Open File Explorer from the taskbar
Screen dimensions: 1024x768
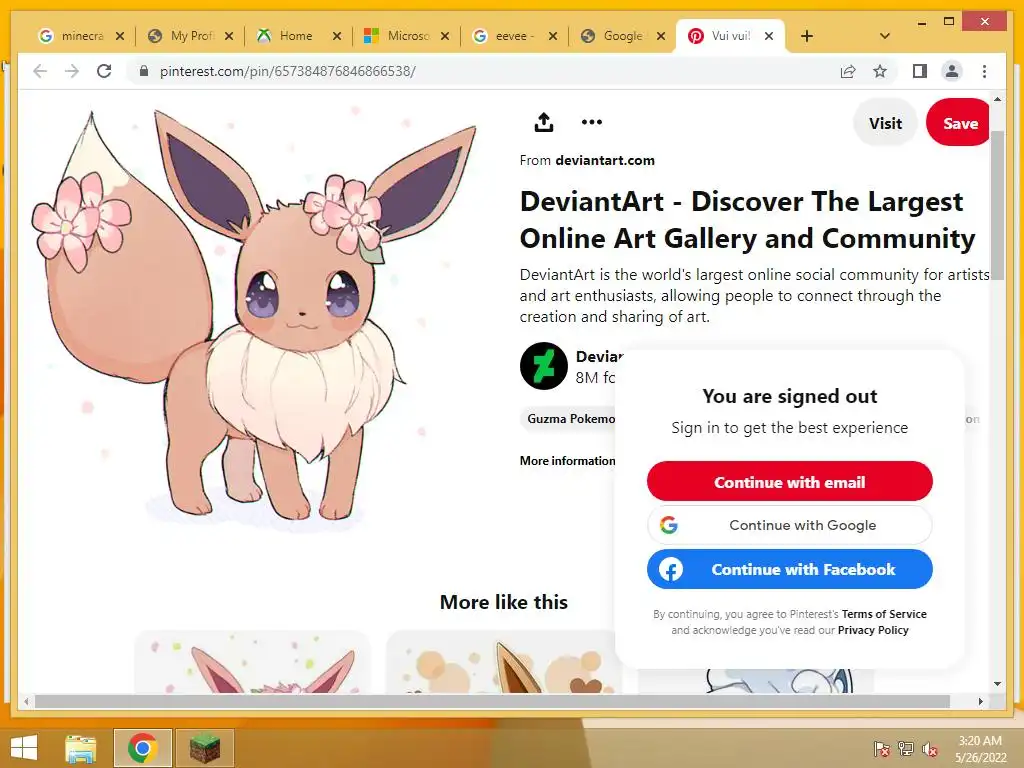[x=81, y=748]
